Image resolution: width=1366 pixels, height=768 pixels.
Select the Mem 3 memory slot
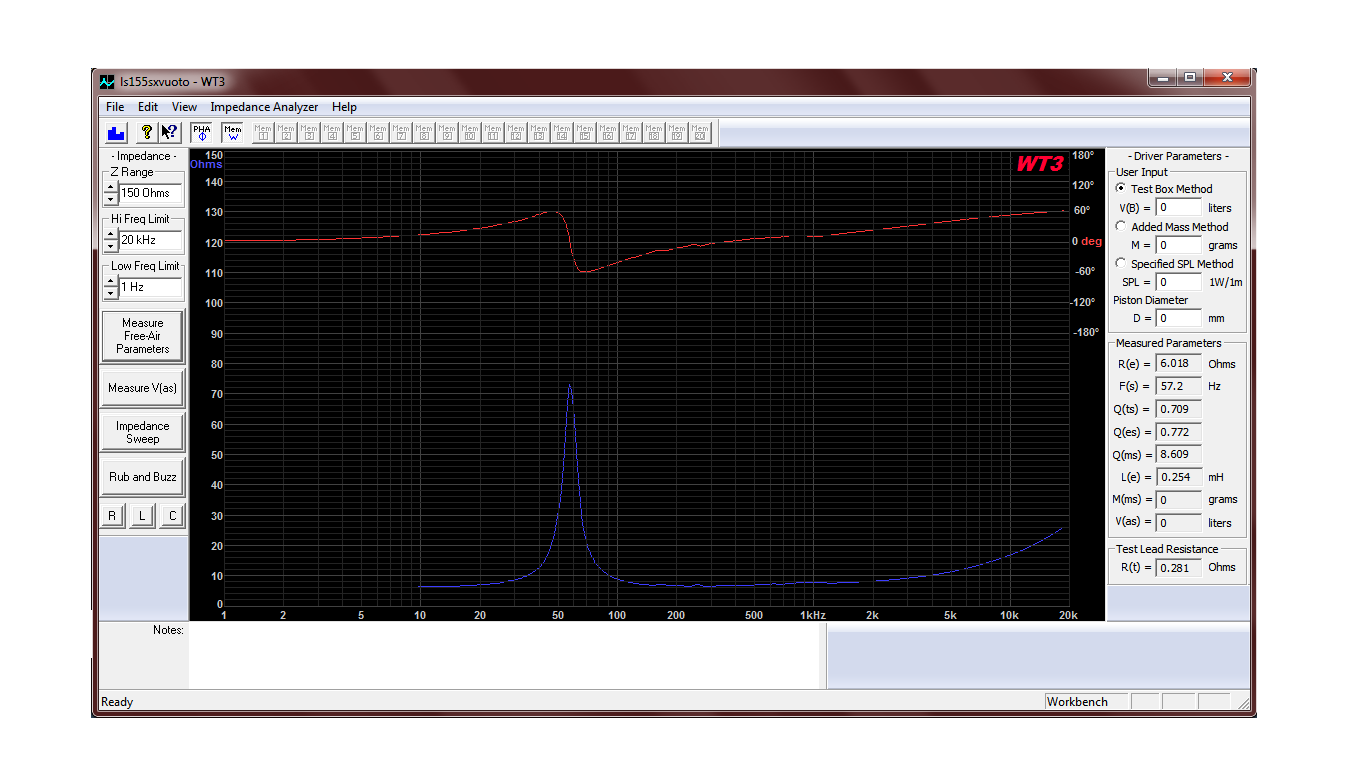(309, 132)
